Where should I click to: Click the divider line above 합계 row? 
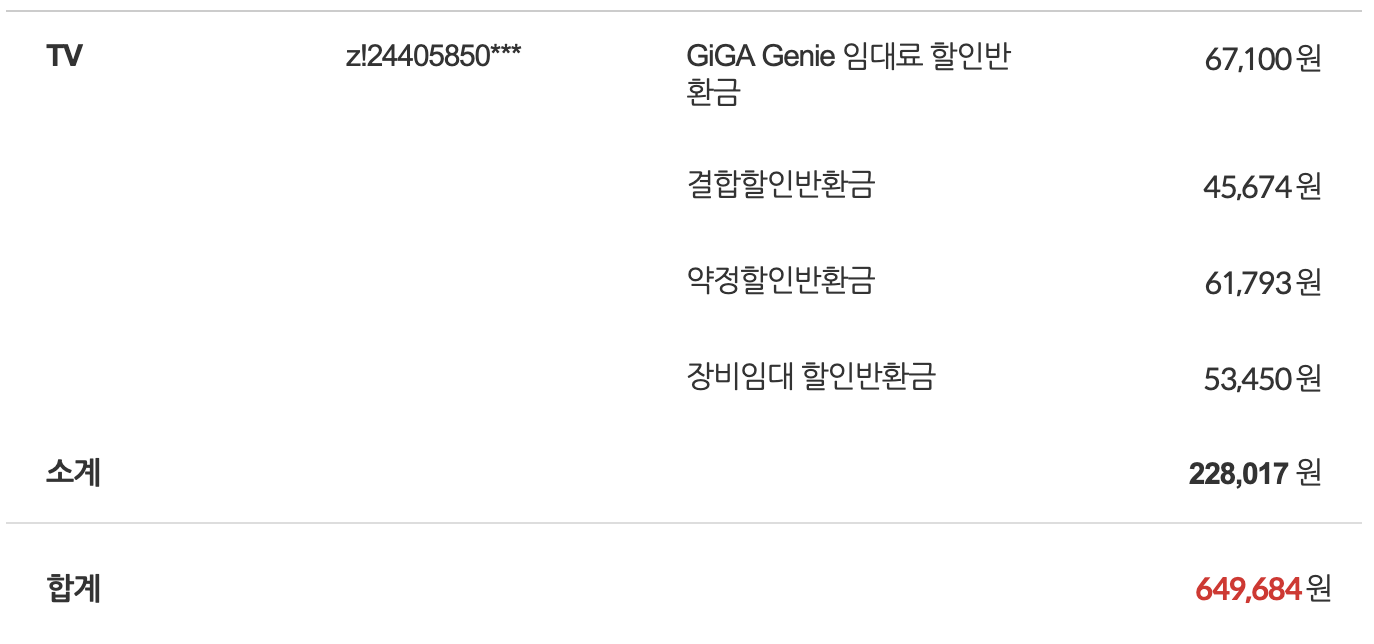(x=684, y=523)
